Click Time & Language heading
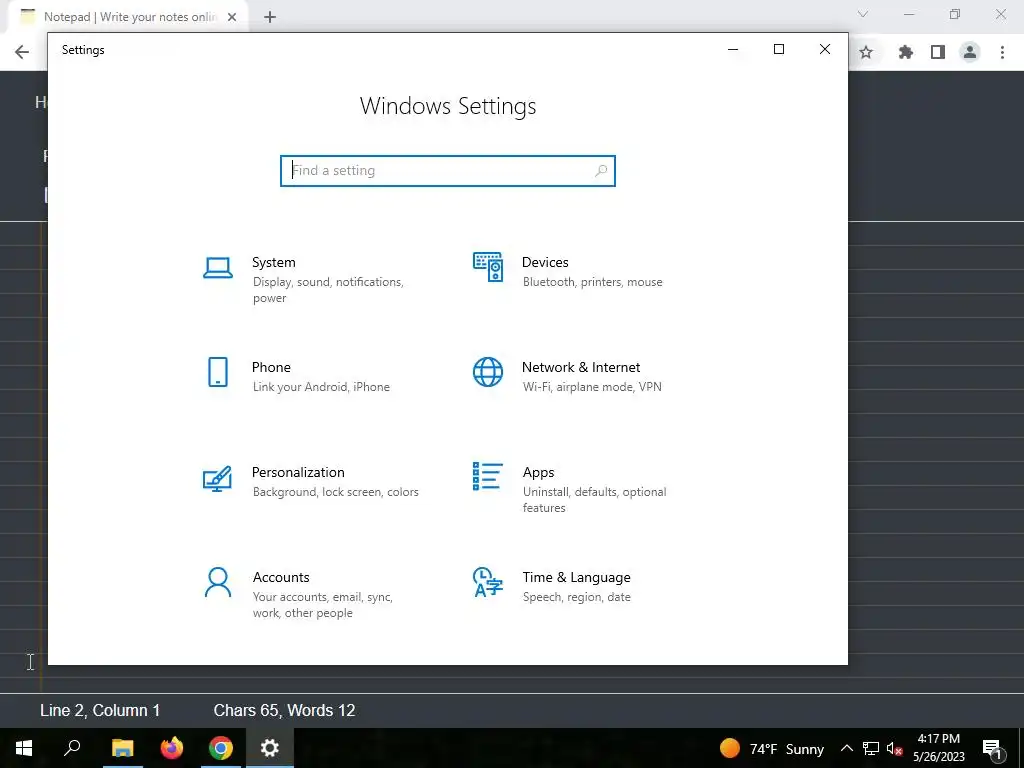 tap(576, 577)
